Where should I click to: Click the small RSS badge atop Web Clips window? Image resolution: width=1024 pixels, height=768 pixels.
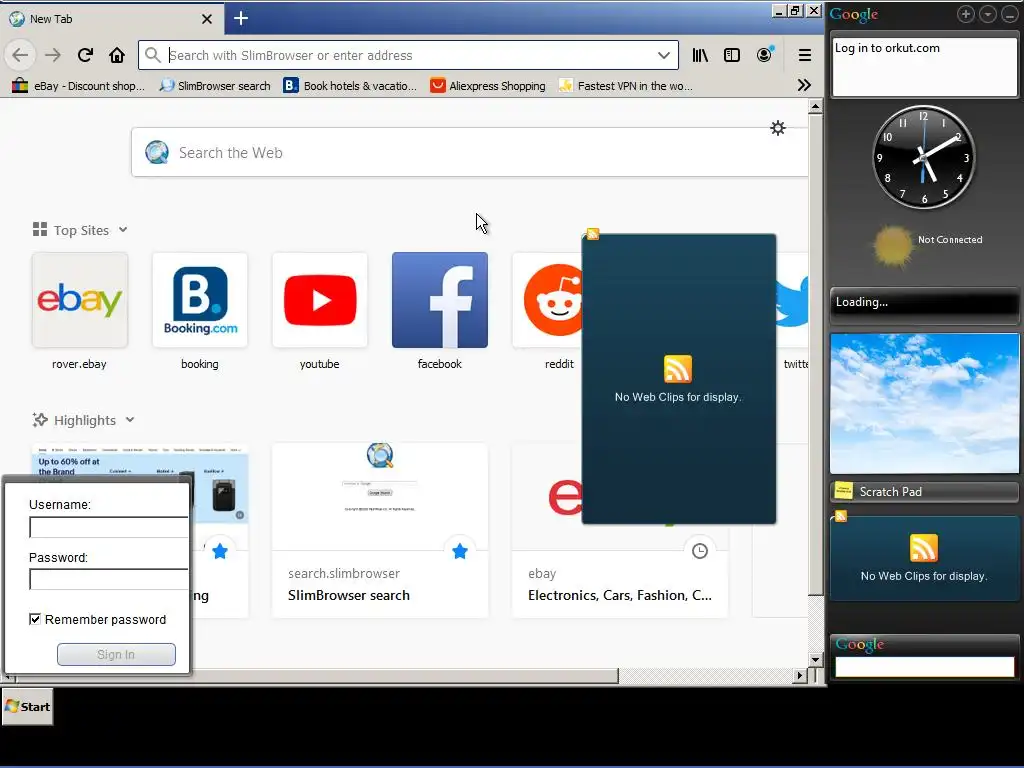tap(592, 234)
